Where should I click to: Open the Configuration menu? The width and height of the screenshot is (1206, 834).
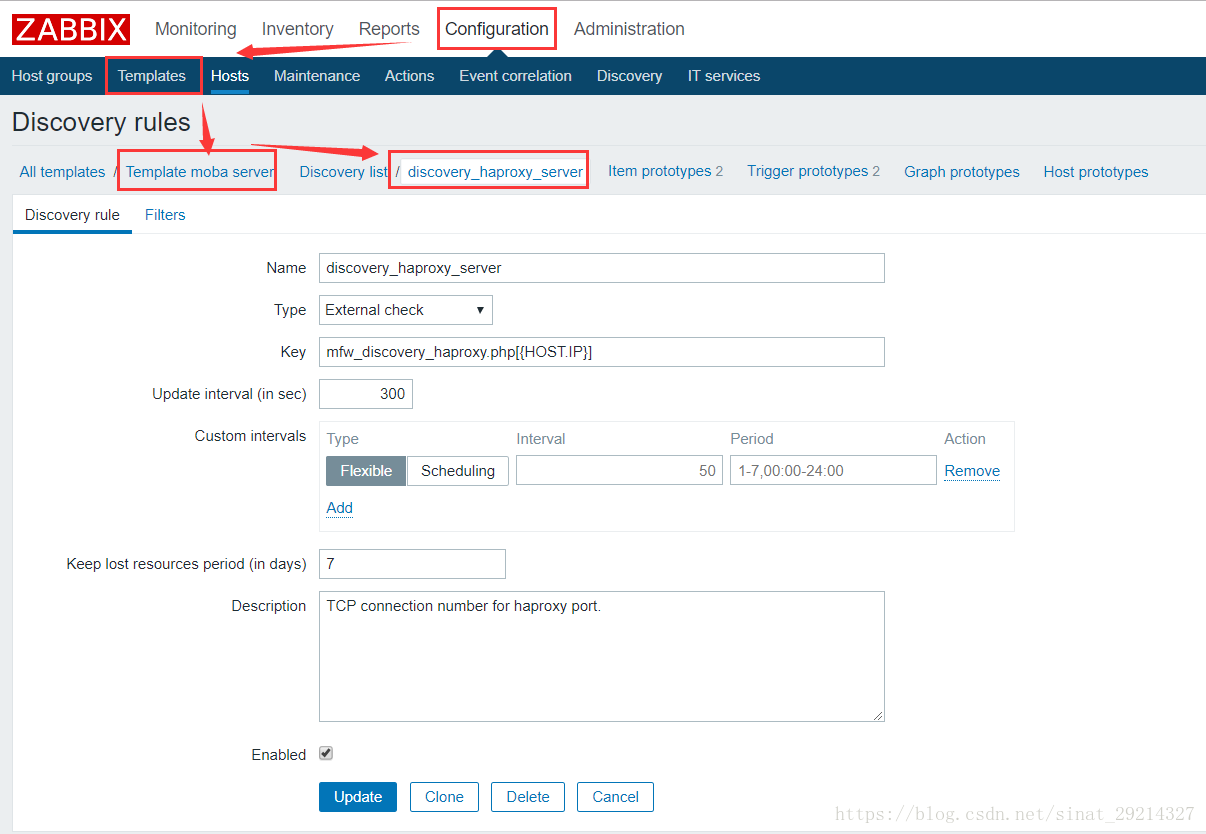click(x=497, y=29)
